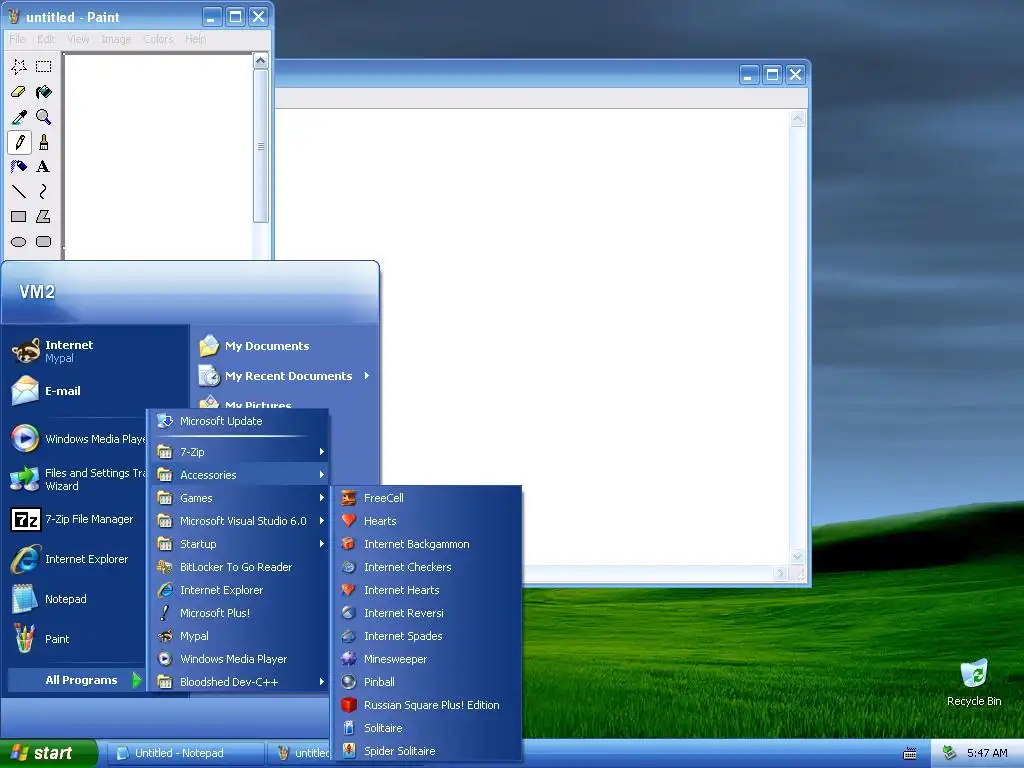Select the Magnifier tool in Paint

click(x=44, y=117)
